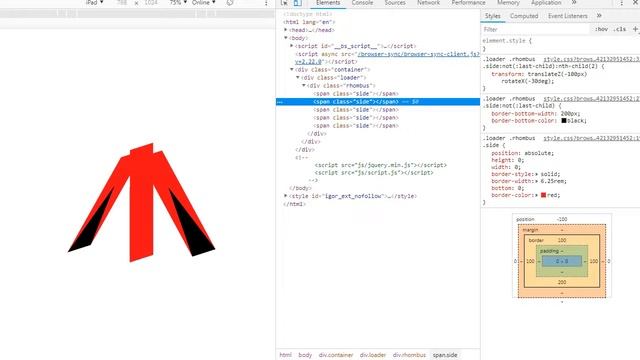Open the Online throttling dropdown

pyautogui.click(x=204, y=3)
